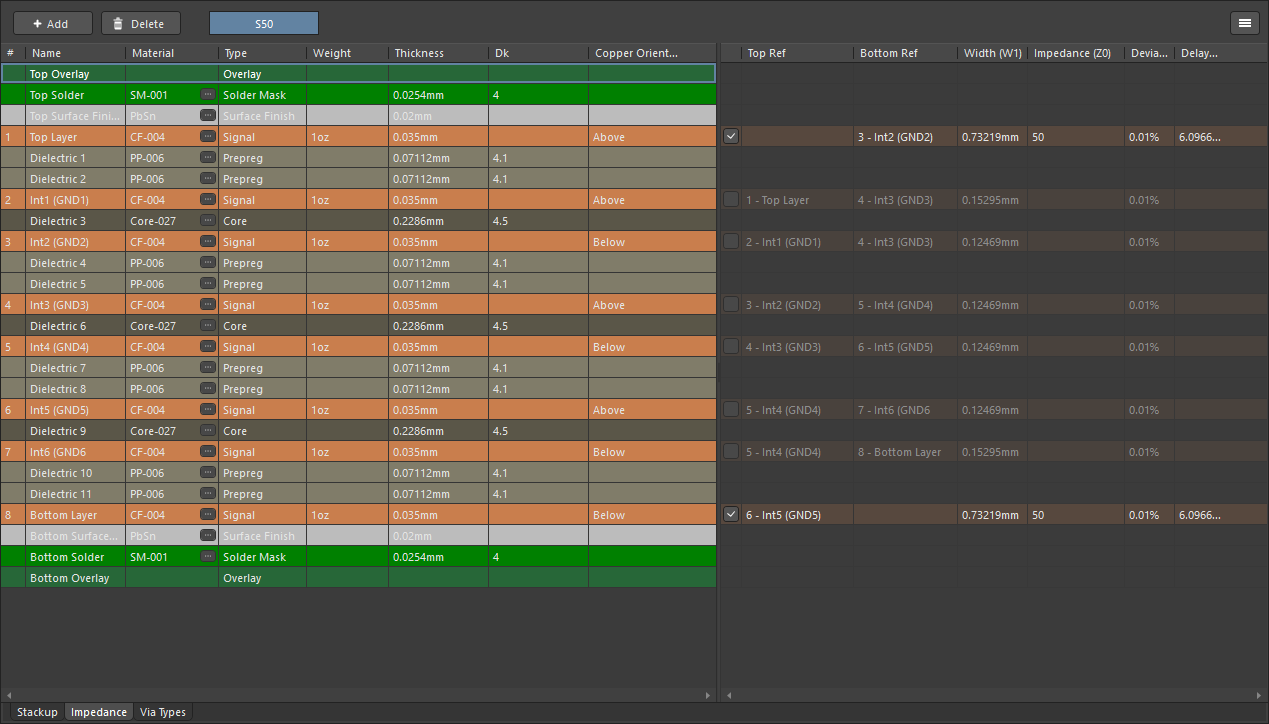Open material picker for Dielectric 7
1269x724 pixels.
[207, 368]
